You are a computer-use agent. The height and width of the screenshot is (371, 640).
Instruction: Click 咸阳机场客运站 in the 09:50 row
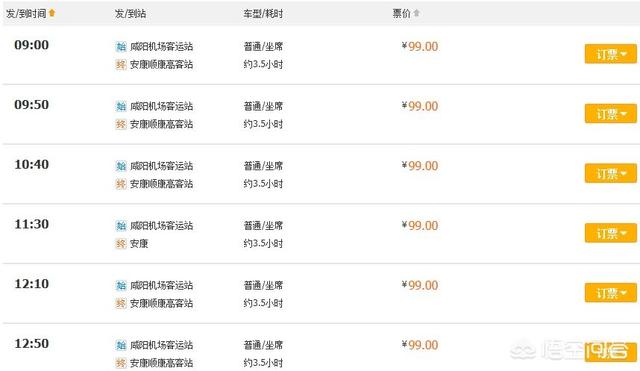161,107
